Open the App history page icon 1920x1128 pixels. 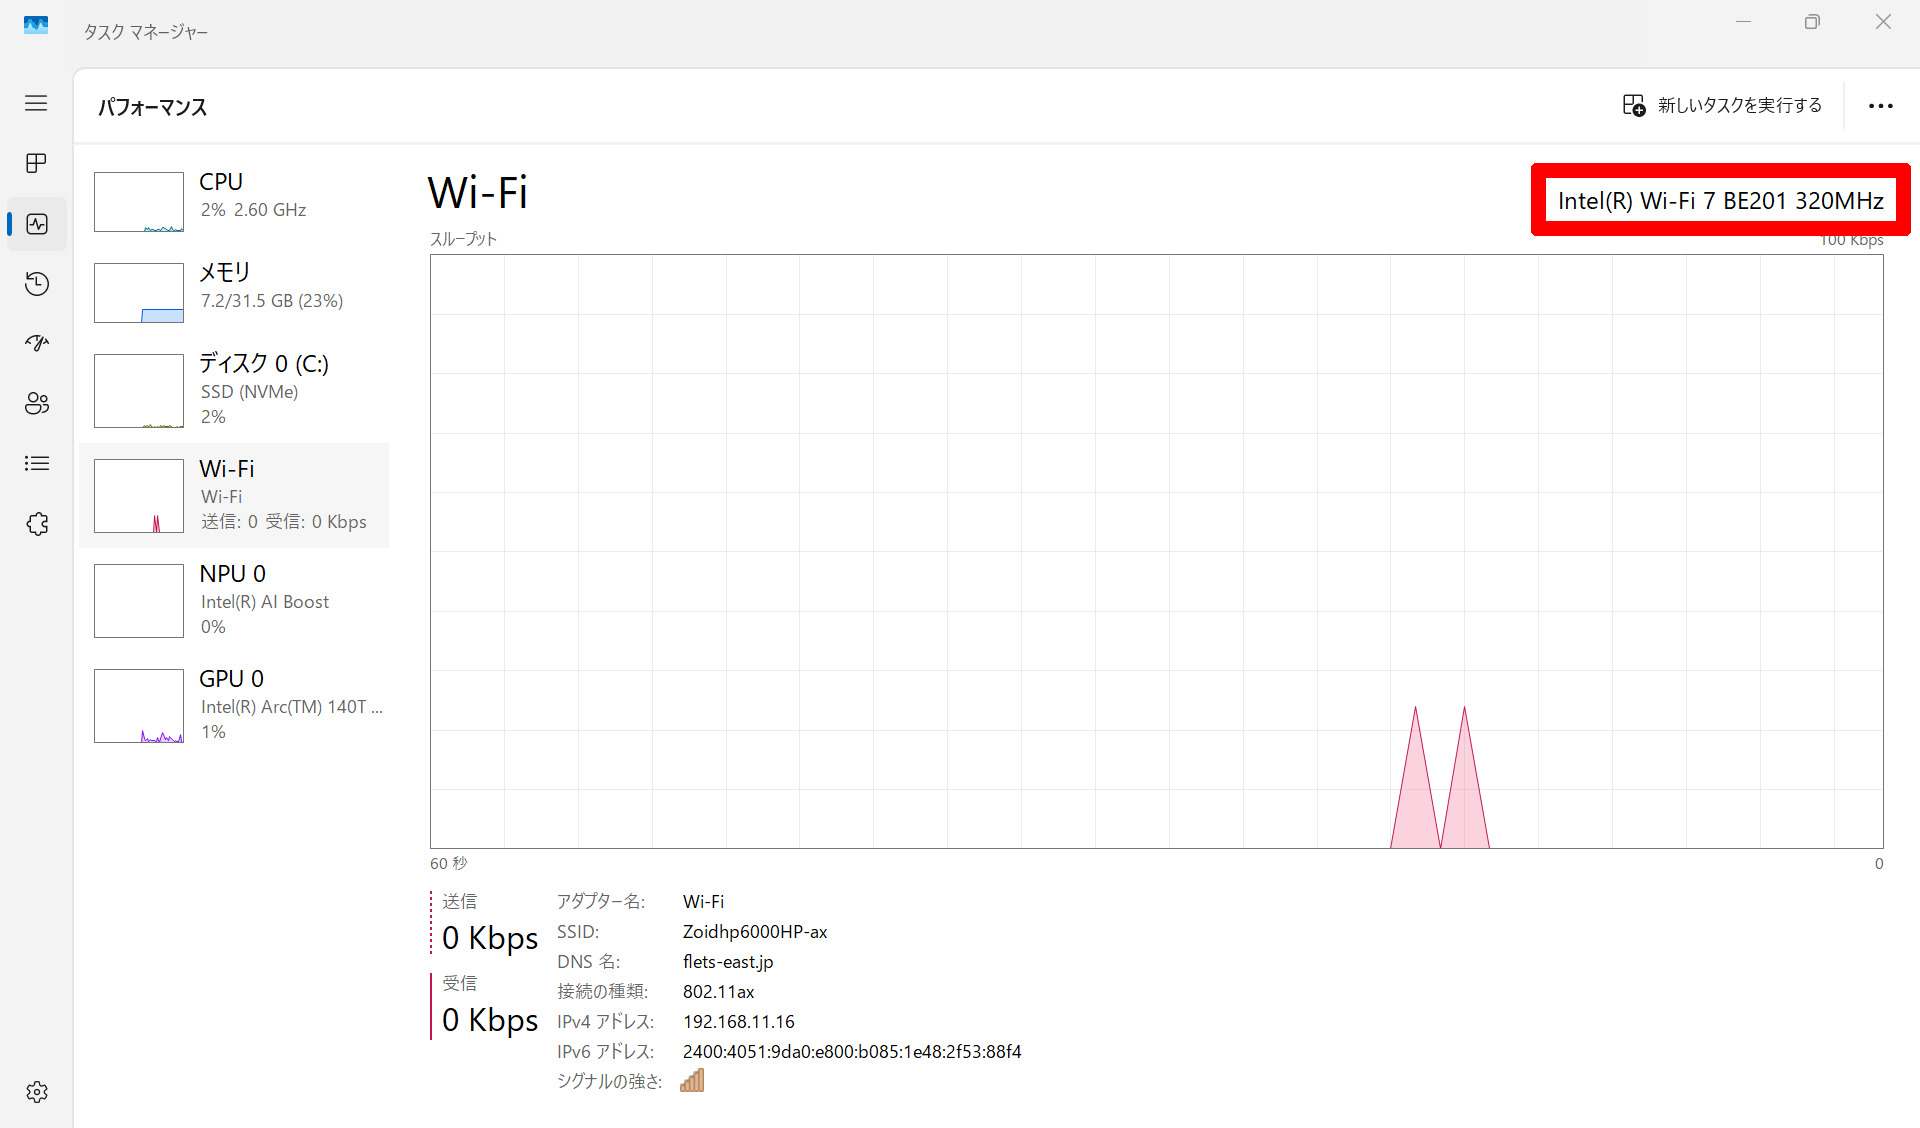point(36,284)
